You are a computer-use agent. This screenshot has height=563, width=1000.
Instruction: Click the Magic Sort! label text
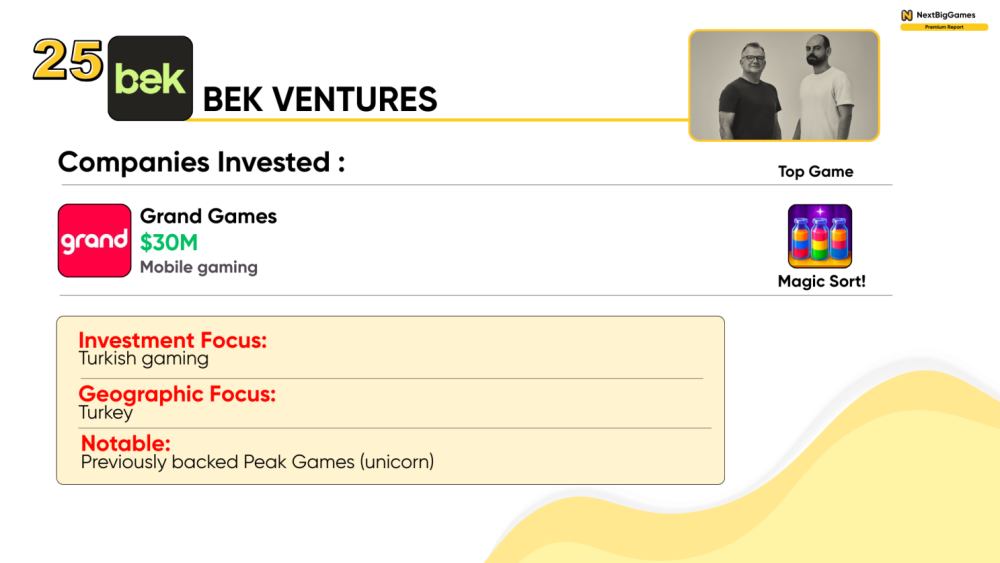pos(821,282)
